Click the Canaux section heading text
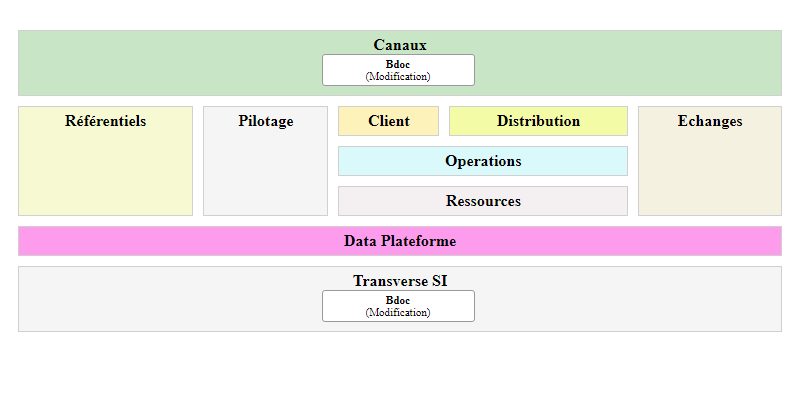This screenshot has width=800, height=400. pos(400,44)
